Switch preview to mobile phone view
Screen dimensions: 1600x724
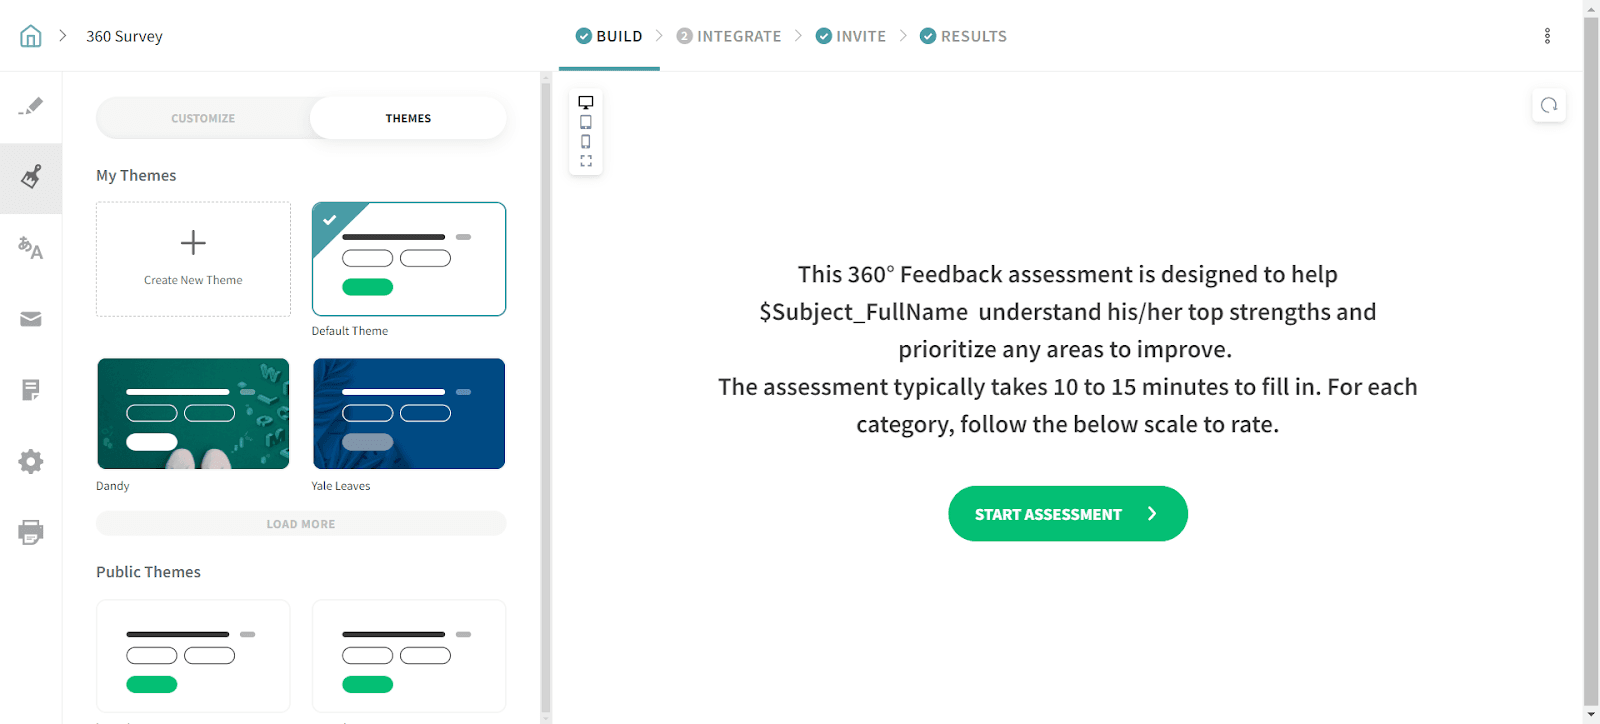[x=586, y=141]
